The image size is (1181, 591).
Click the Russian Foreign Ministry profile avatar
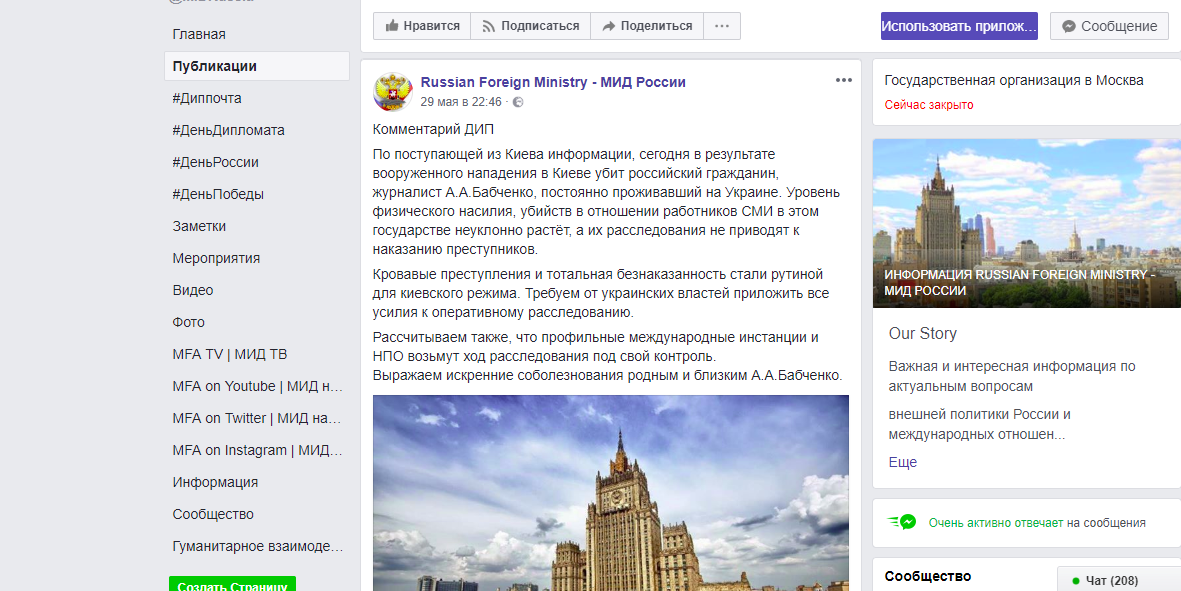392,92
